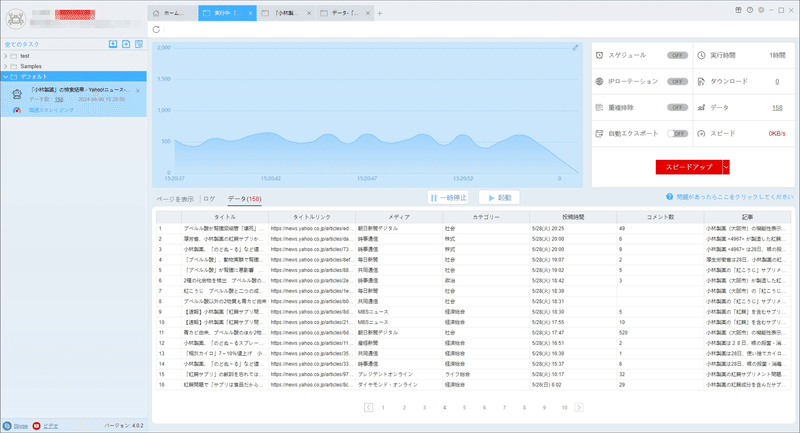This screenshot has height=433, width=800.
Task: Open the ページを表示 tab
Action: (x=175, y=199)
